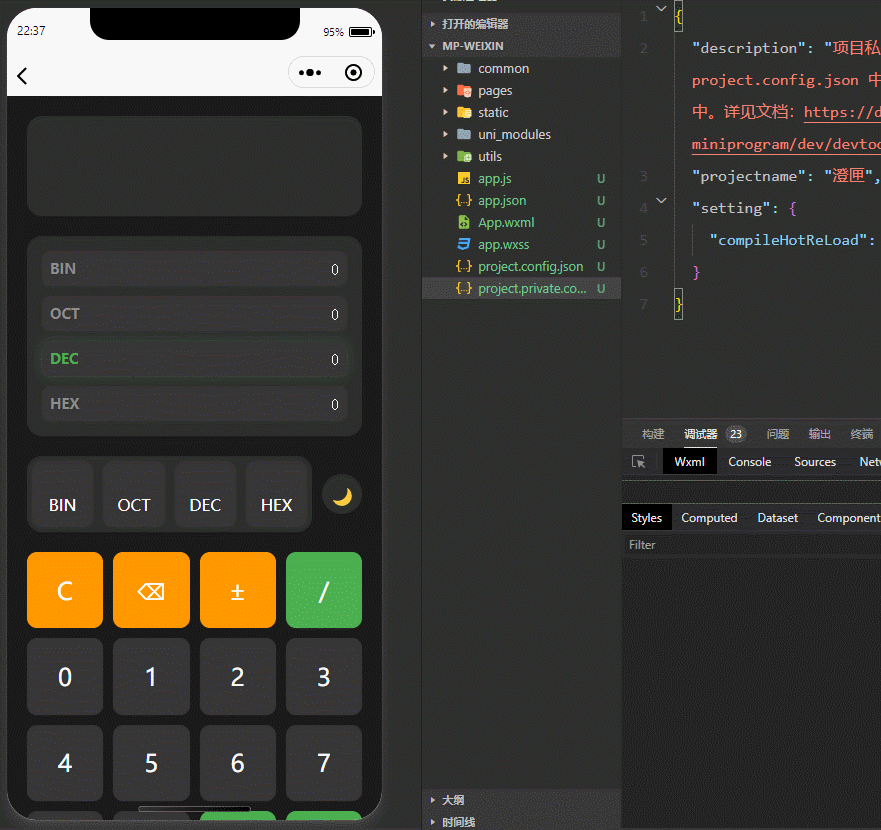881x830 pixels.
Task: Tap digit 1 on the keypad
Action: pos(151,677)
